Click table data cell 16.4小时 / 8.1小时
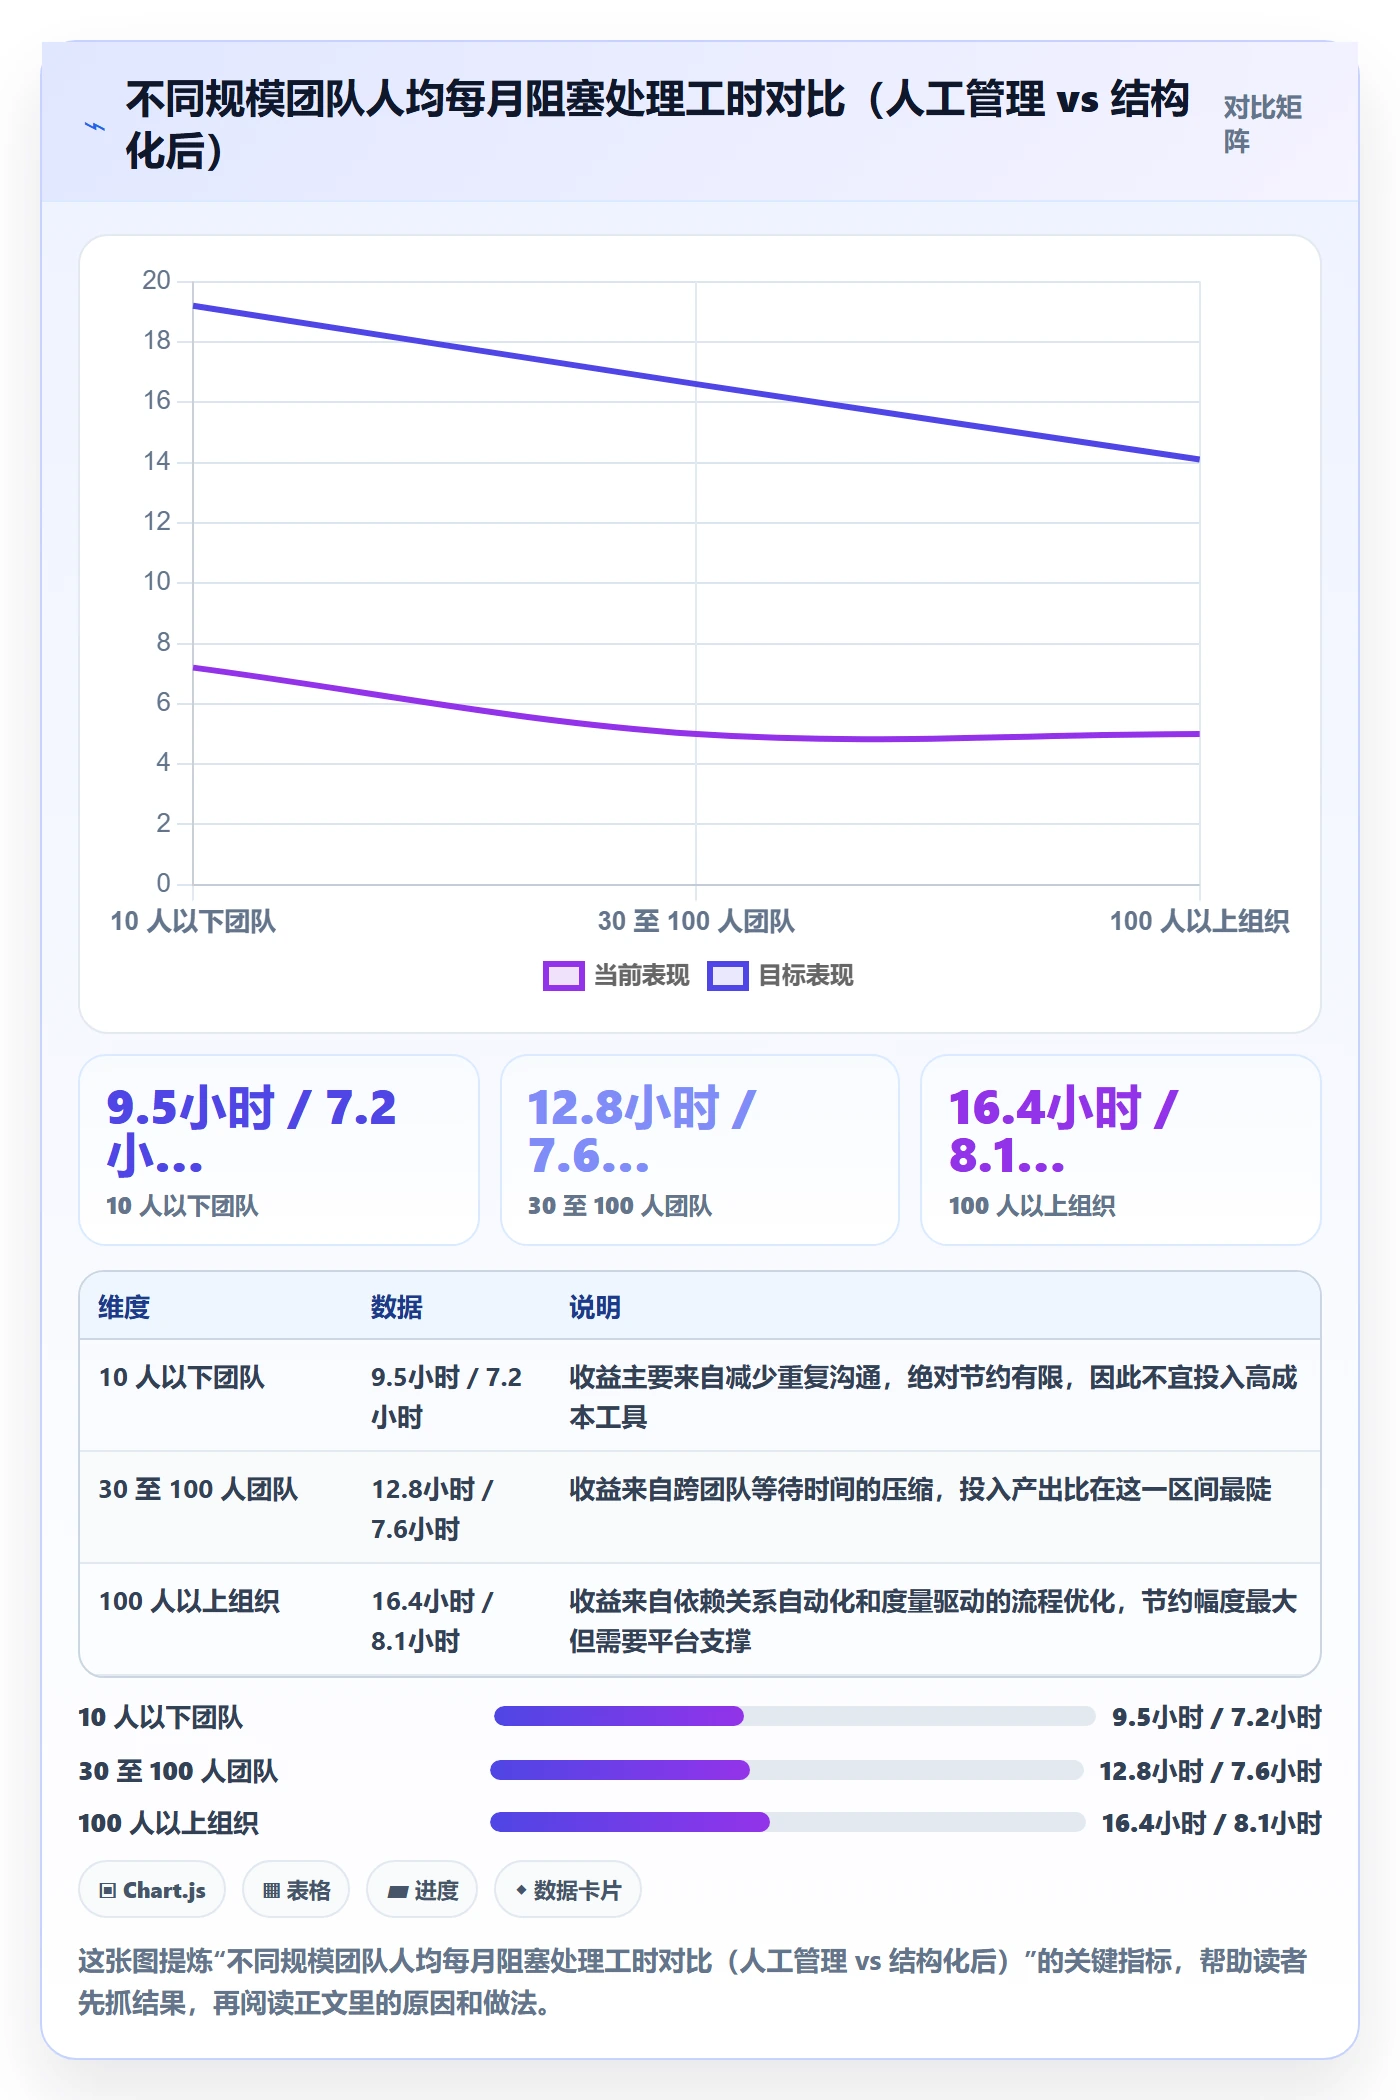The image size is (1400, 2100). 433,1621
